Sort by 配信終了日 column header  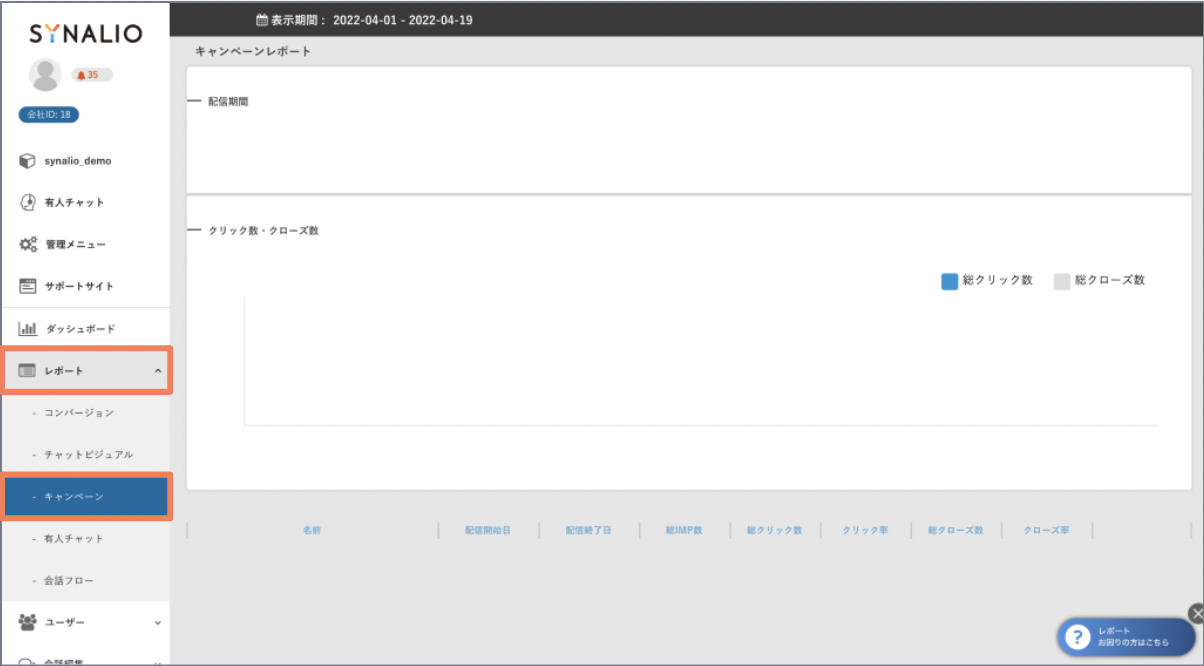(x=588, y=530)
